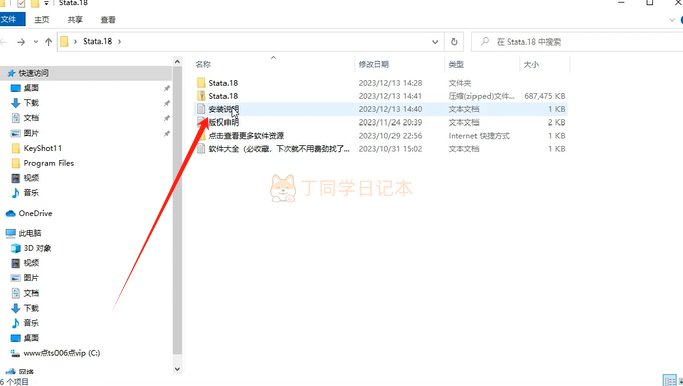
Task: Sort files by 修改日期 column
Action: [x=374, y=64]
